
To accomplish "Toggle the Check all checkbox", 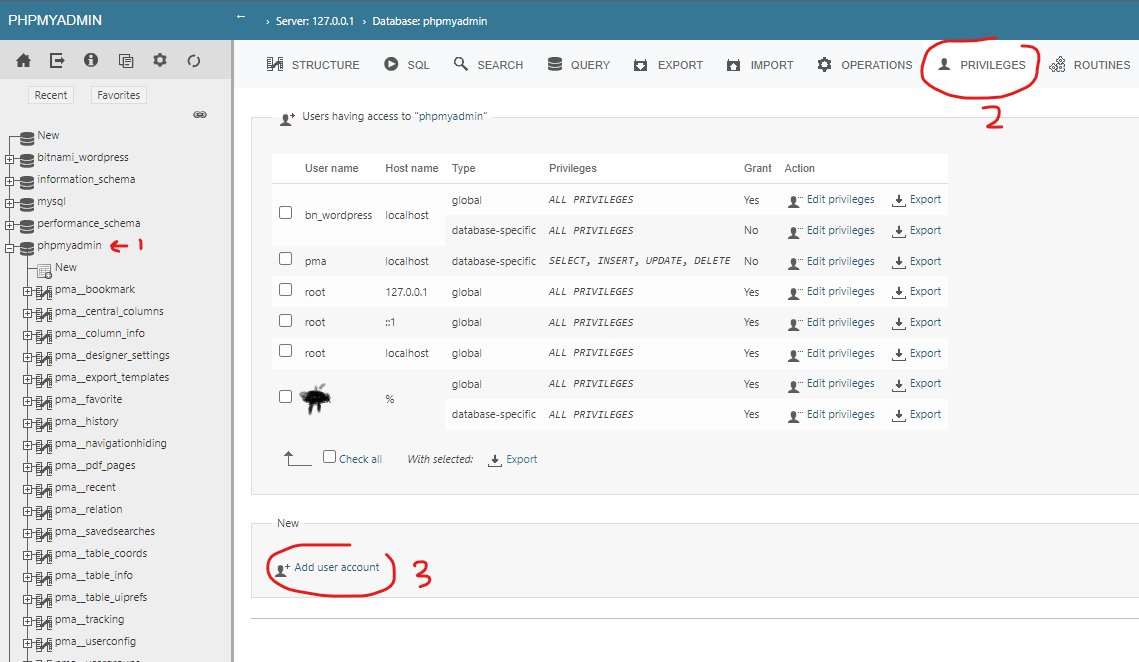I will point(330,456).
